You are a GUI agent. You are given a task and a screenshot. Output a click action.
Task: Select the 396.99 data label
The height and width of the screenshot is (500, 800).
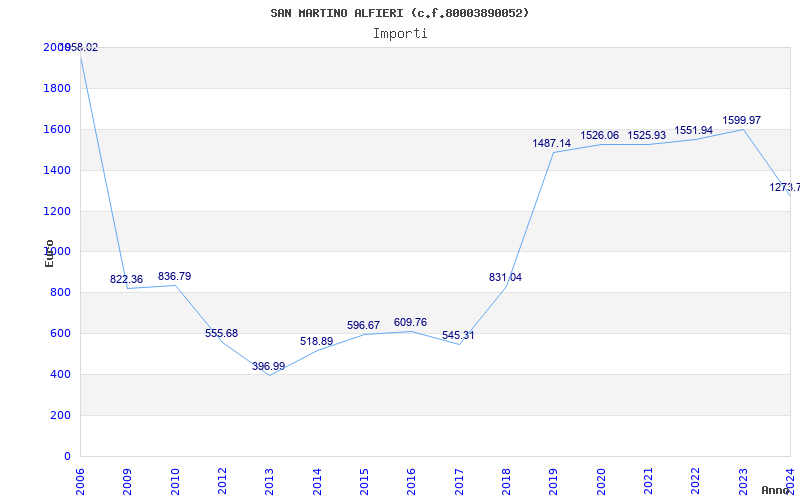(268, 366)
